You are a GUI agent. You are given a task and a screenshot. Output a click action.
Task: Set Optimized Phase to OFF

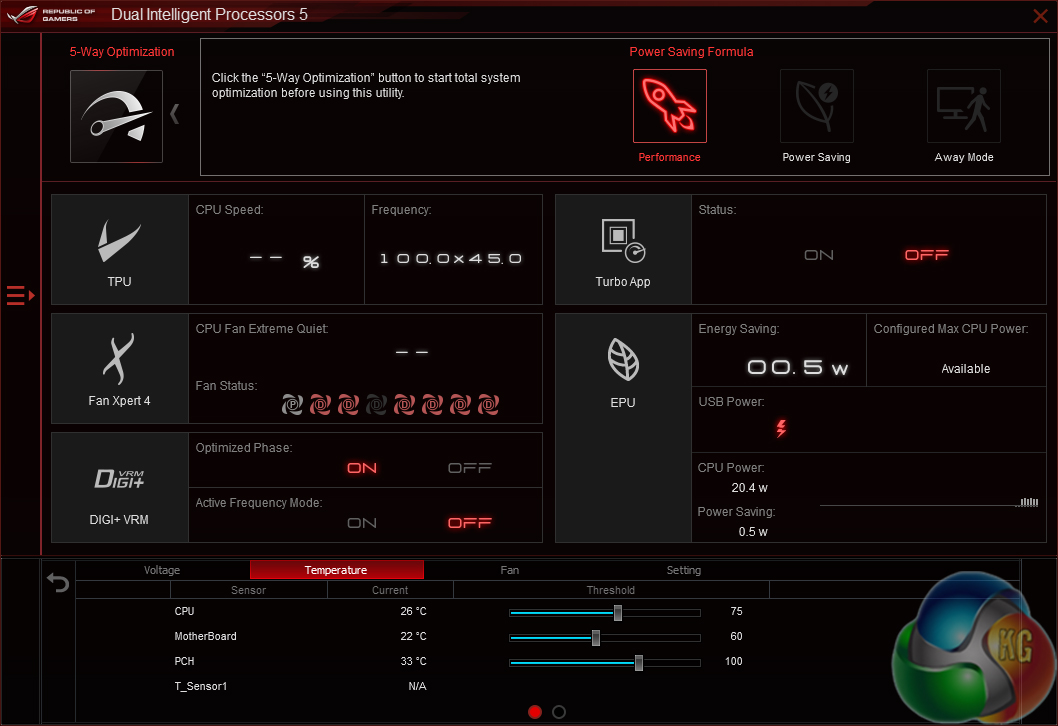(x=470, y=468)
